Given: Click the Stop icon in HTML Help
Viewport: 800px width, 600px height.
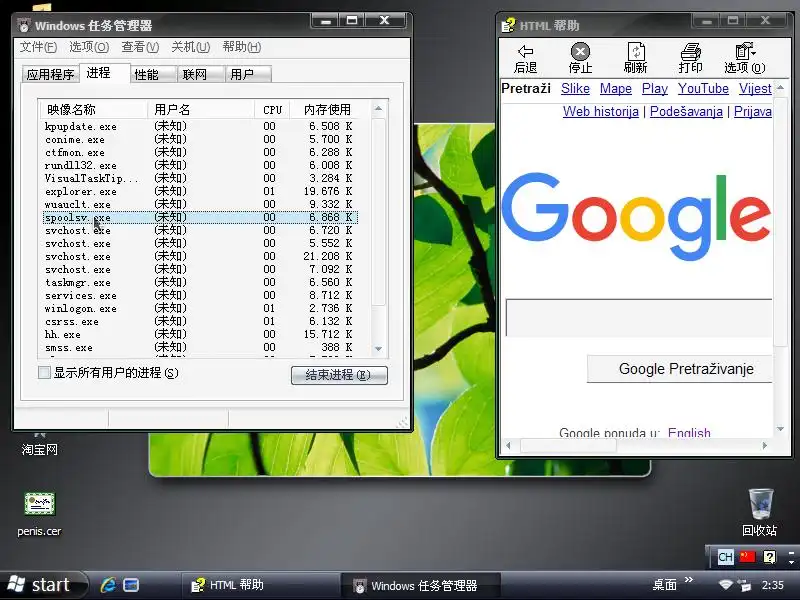Looking at the screenshot, I should point(580,52).
